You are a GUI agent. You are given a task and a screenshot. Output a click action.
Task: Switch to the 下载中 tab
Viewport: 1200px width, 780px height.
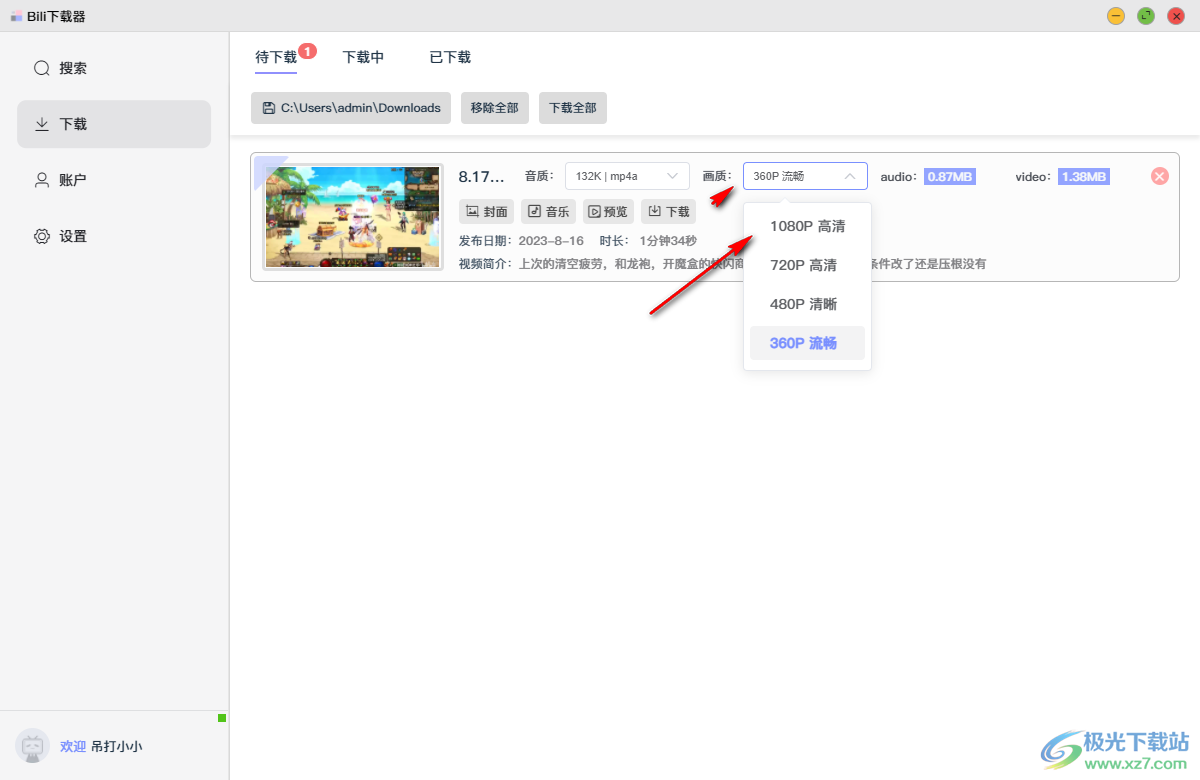point(363,57)
